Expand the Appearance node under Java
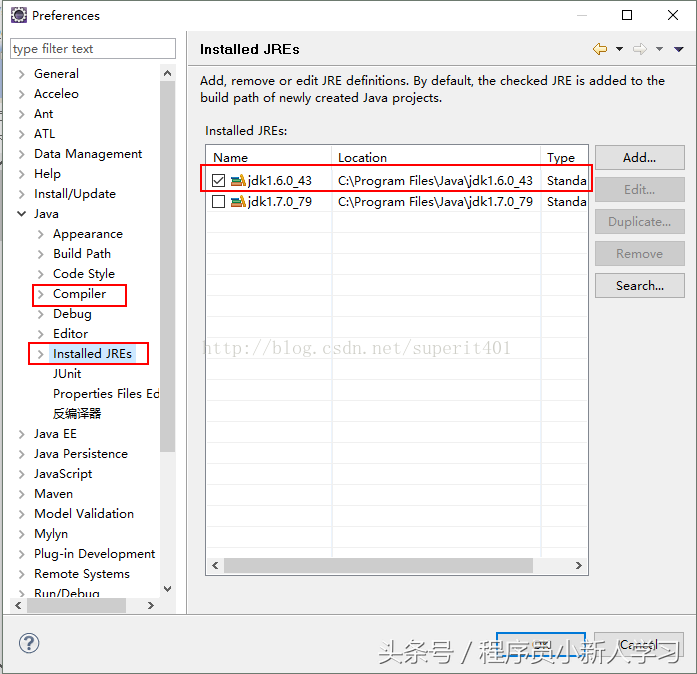Image resolution: width=697 pixels, height=674 pixels. click(40, 234)
